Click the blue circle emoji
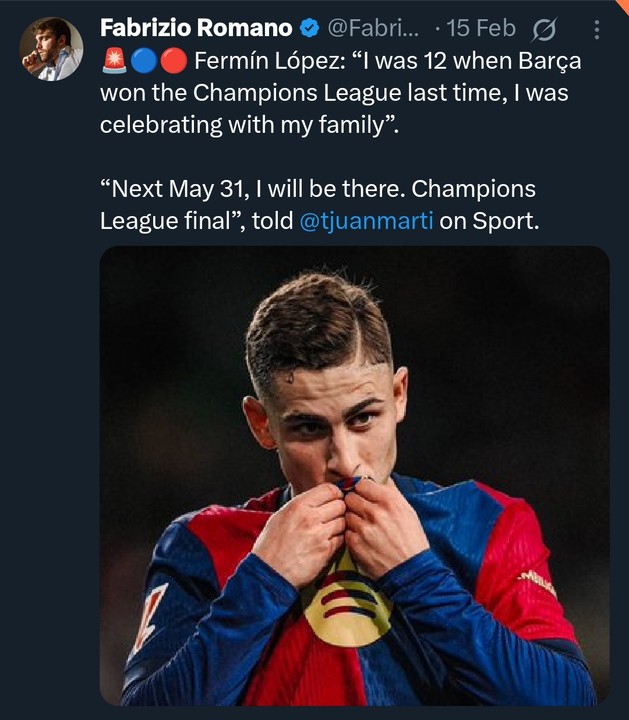The image size is (629, 720). point(143,62)
